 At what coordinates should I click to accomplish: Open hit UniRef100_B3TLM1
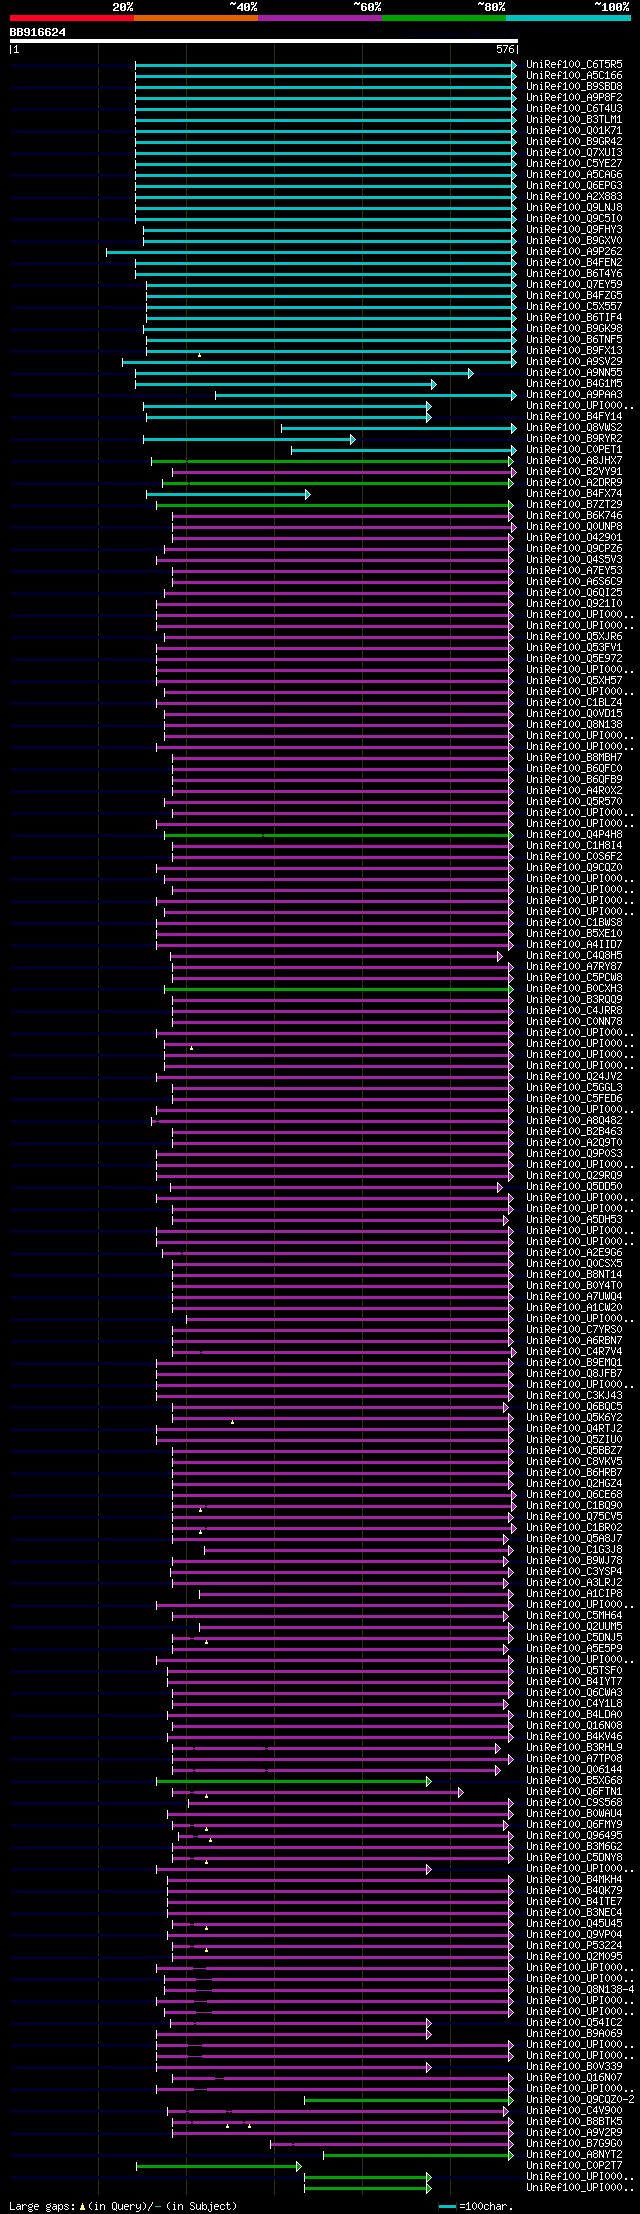[574, 119]
